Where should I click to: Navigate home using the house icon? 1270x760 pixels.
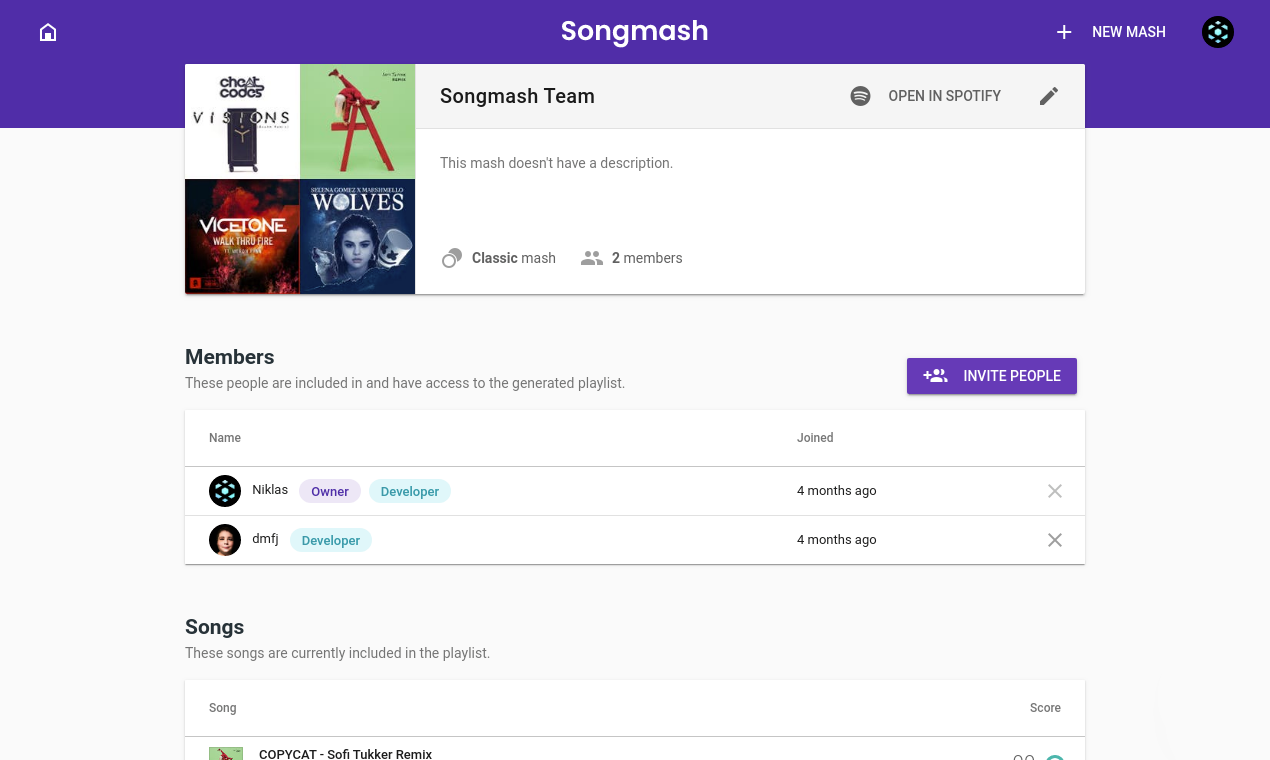tap(48, 32)
